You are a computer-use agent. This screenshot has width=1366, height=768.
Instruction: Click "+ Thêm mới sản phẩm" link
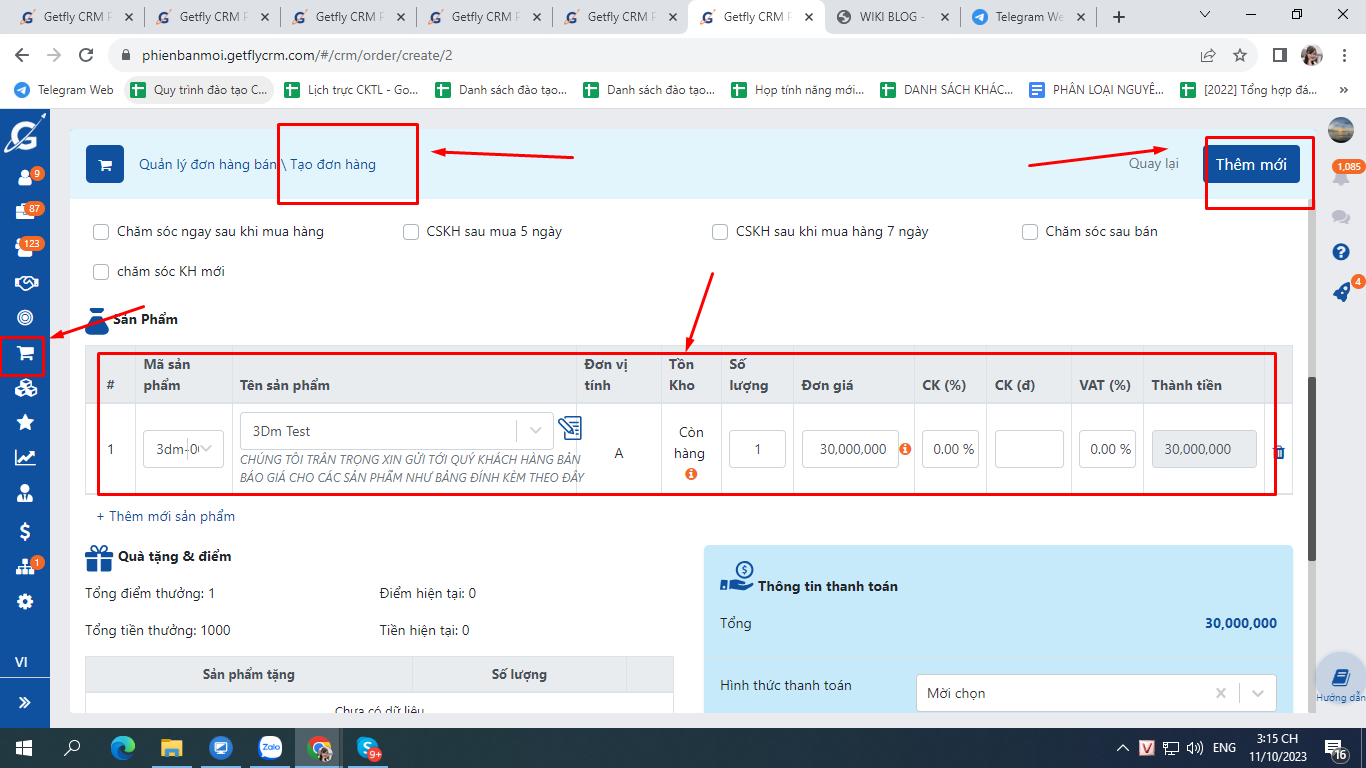(166, 516)
